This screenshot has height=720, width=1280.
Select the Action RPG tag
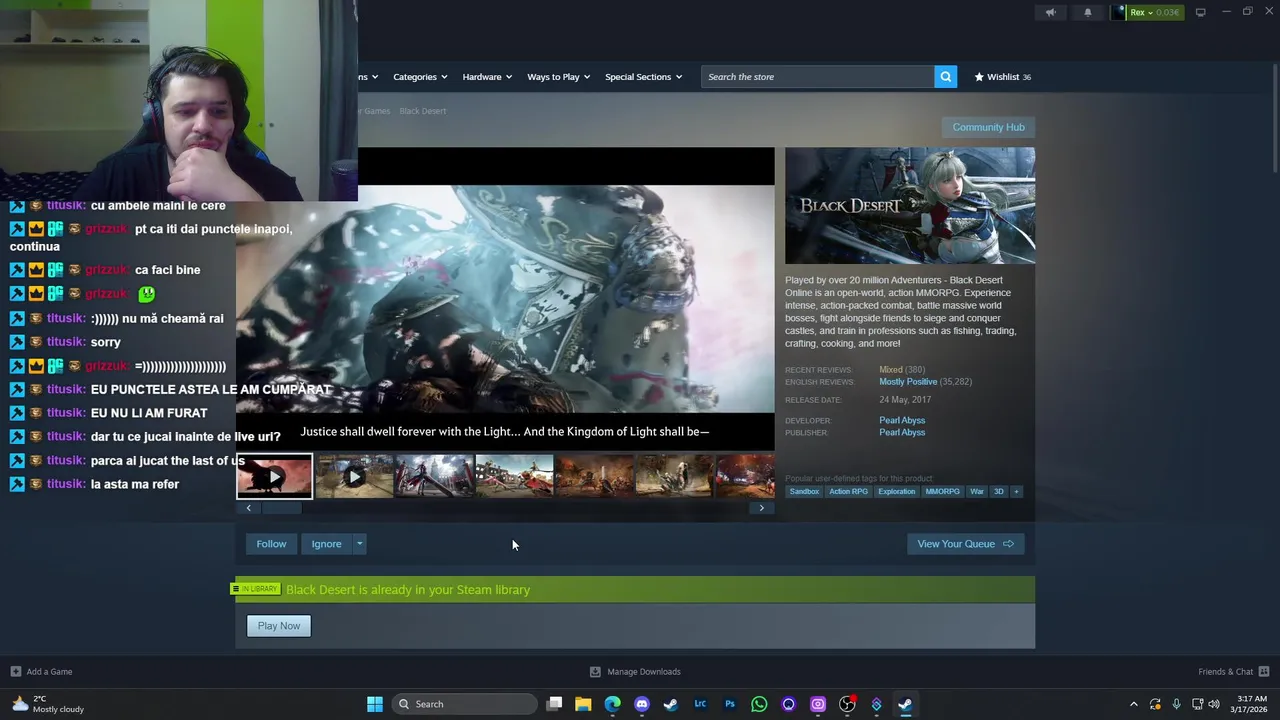[x=848, y=492]
